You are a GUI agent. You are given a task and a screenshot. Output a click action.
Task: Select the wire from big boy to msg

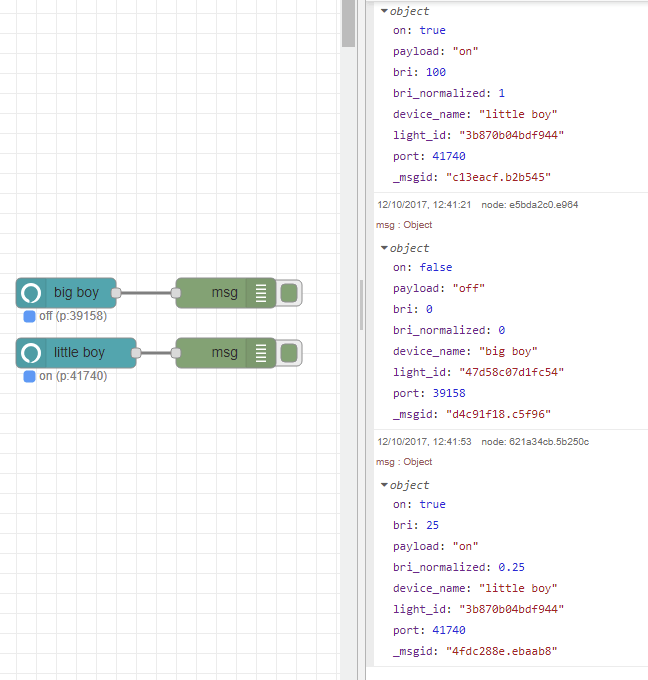coord(146,293)
